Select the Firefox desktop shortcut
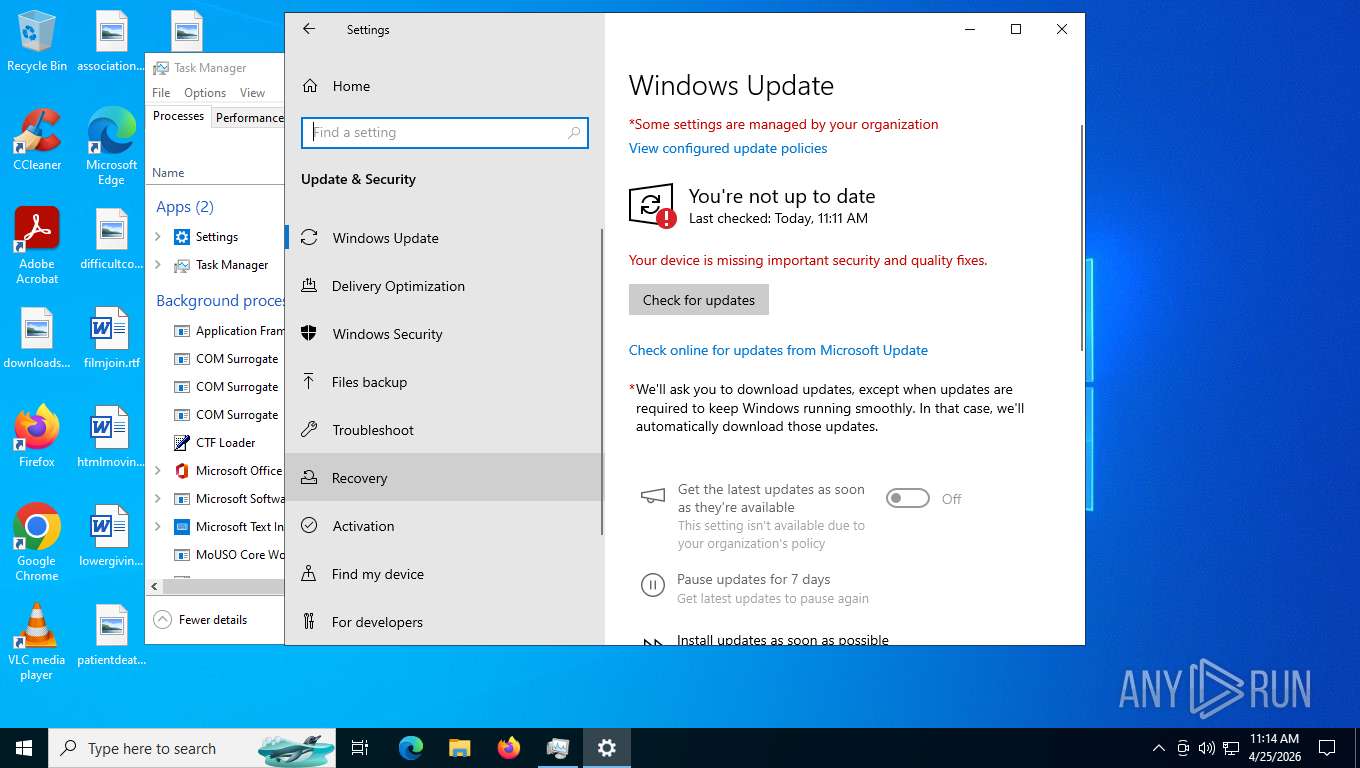This screenshot has height=768, width=1360. coord(37,437)
